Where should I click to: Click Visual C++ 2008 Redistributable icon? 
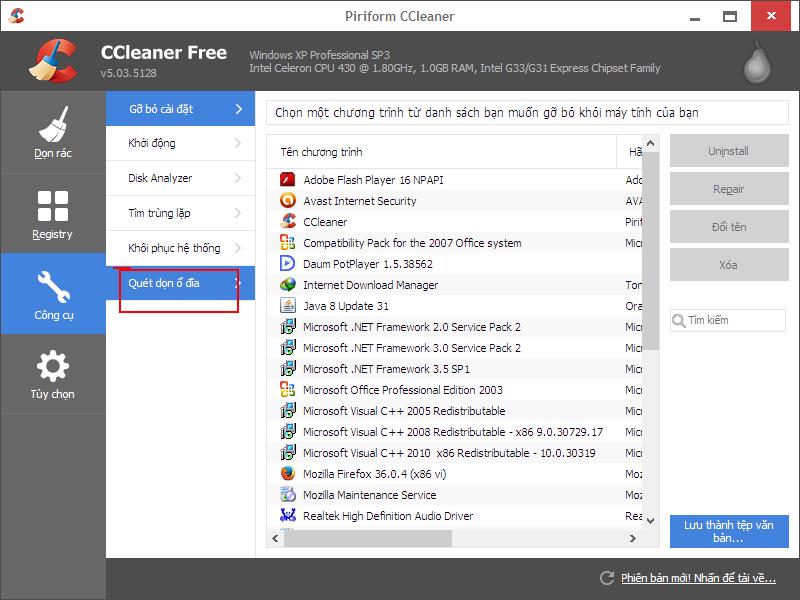(288, 432)
